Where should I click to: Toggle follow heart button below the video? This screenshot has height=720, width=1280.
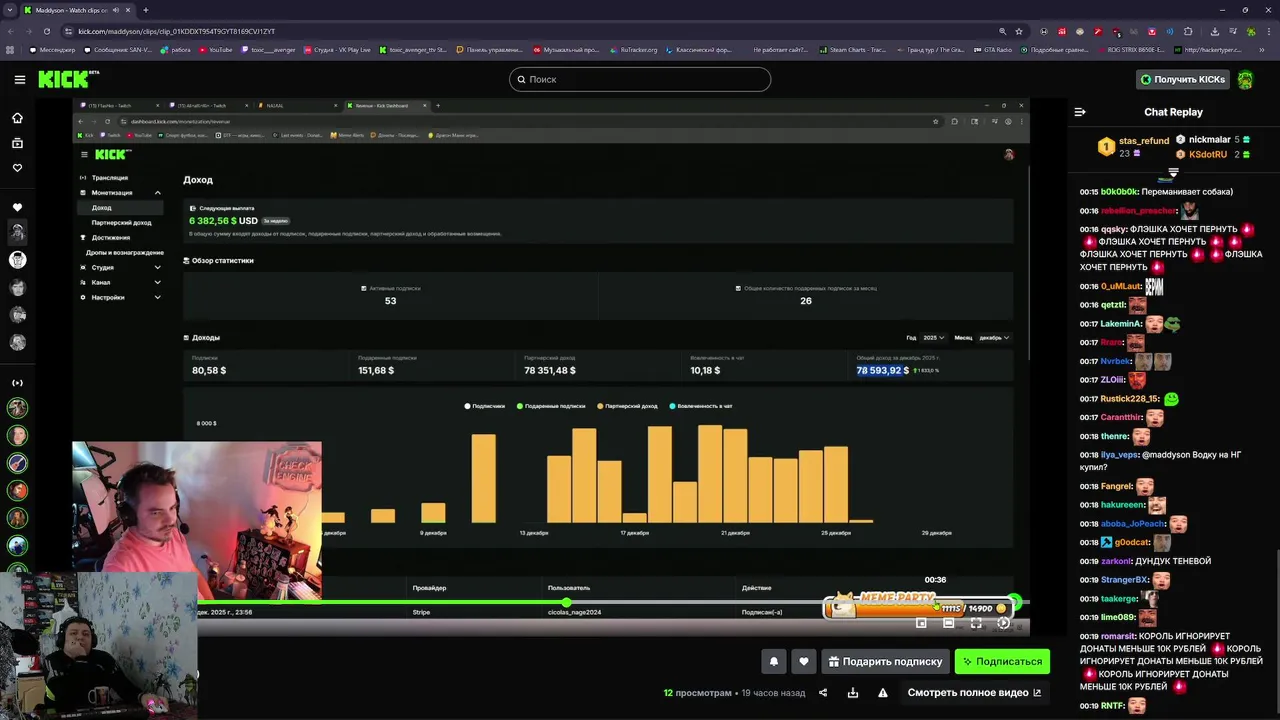[x=803, y=661]
